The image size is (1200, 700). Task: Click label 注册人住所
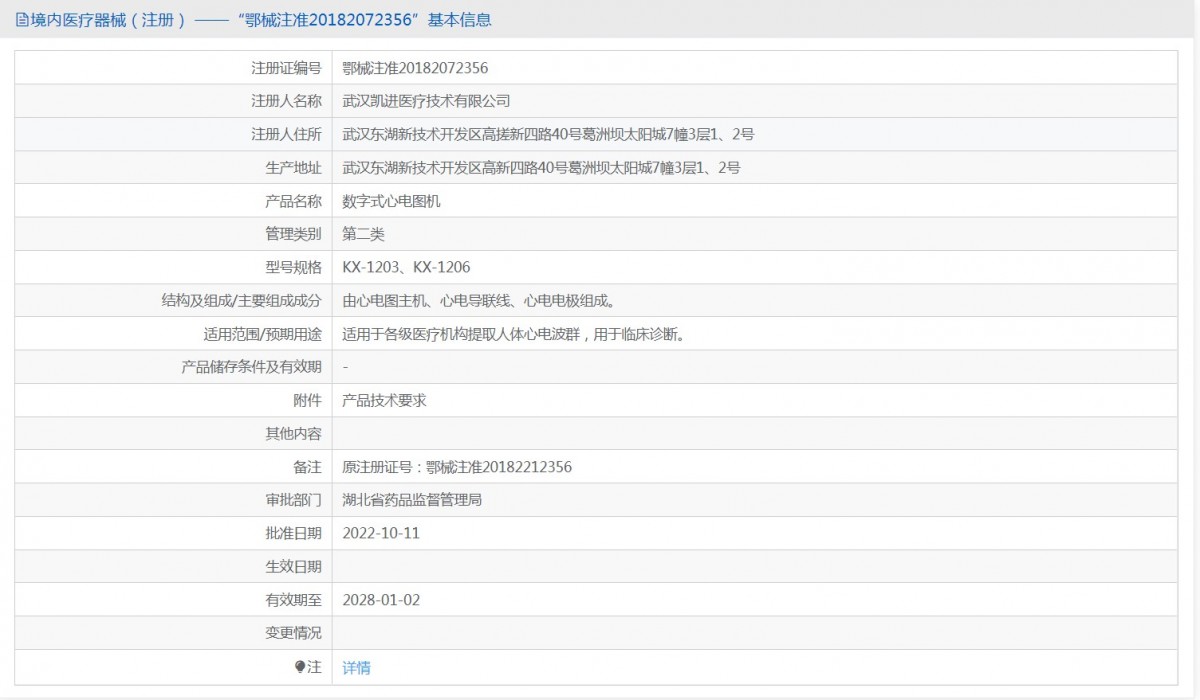[x=286, y=134]
